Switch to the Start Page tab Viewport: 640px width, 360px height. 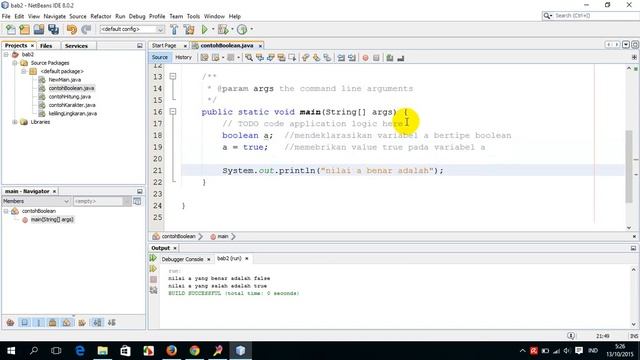164,46
